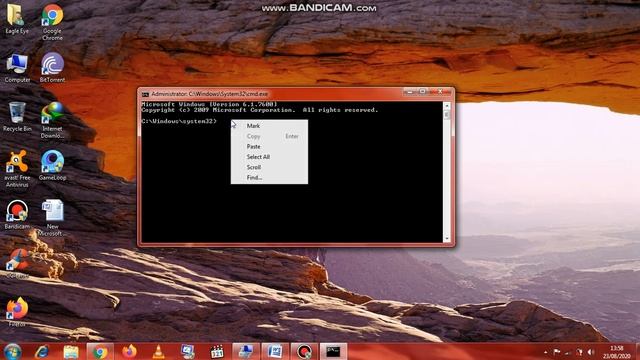The image size is (640, 360).
Task: Maximize the cmd.exe window
Action: tap(422, 92)
